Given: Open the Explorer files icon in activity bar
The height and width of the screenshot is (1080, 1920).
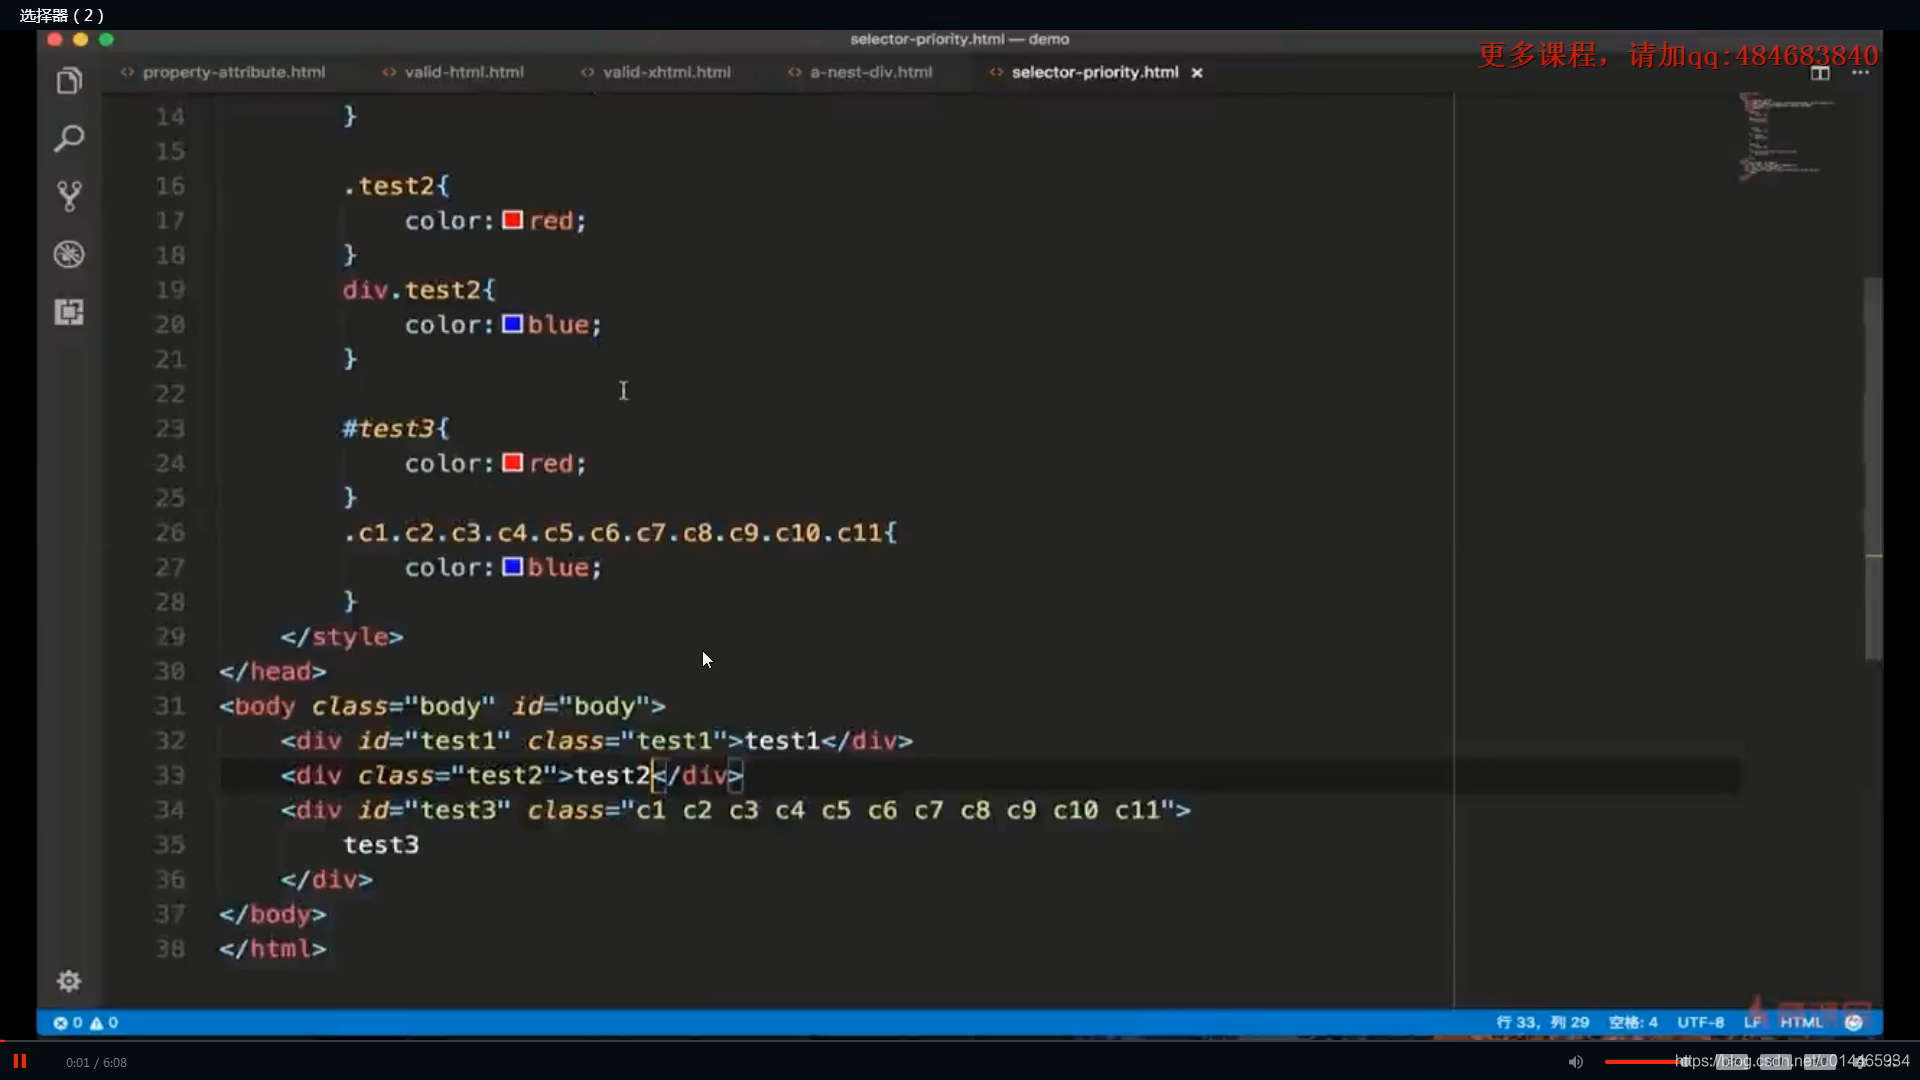Looking at the screenshot, I should click(69, 81).
